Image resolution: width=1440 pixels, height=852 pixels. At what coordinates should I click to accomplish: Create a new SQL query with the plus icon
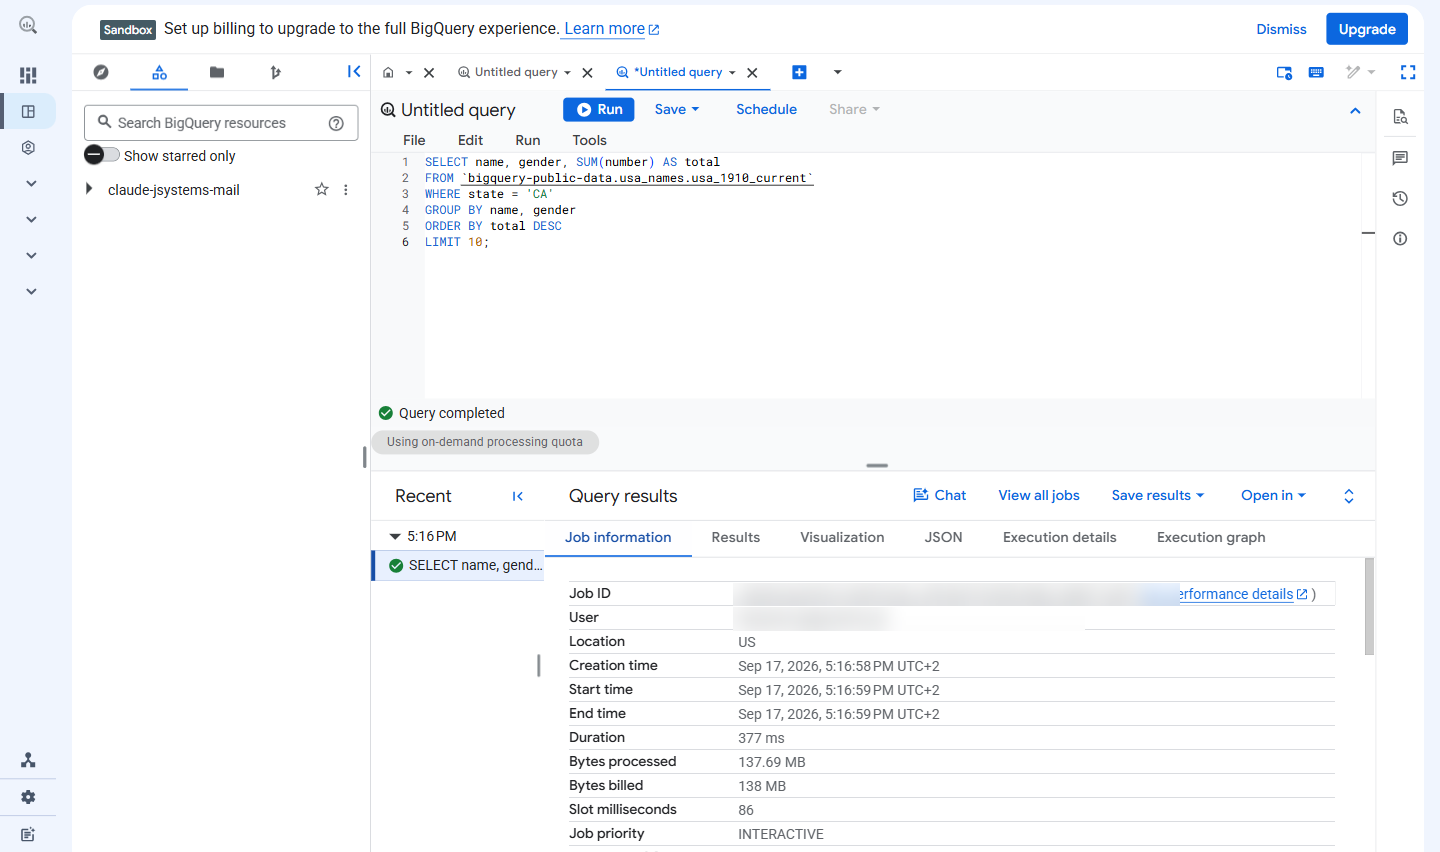pos(799,72)
